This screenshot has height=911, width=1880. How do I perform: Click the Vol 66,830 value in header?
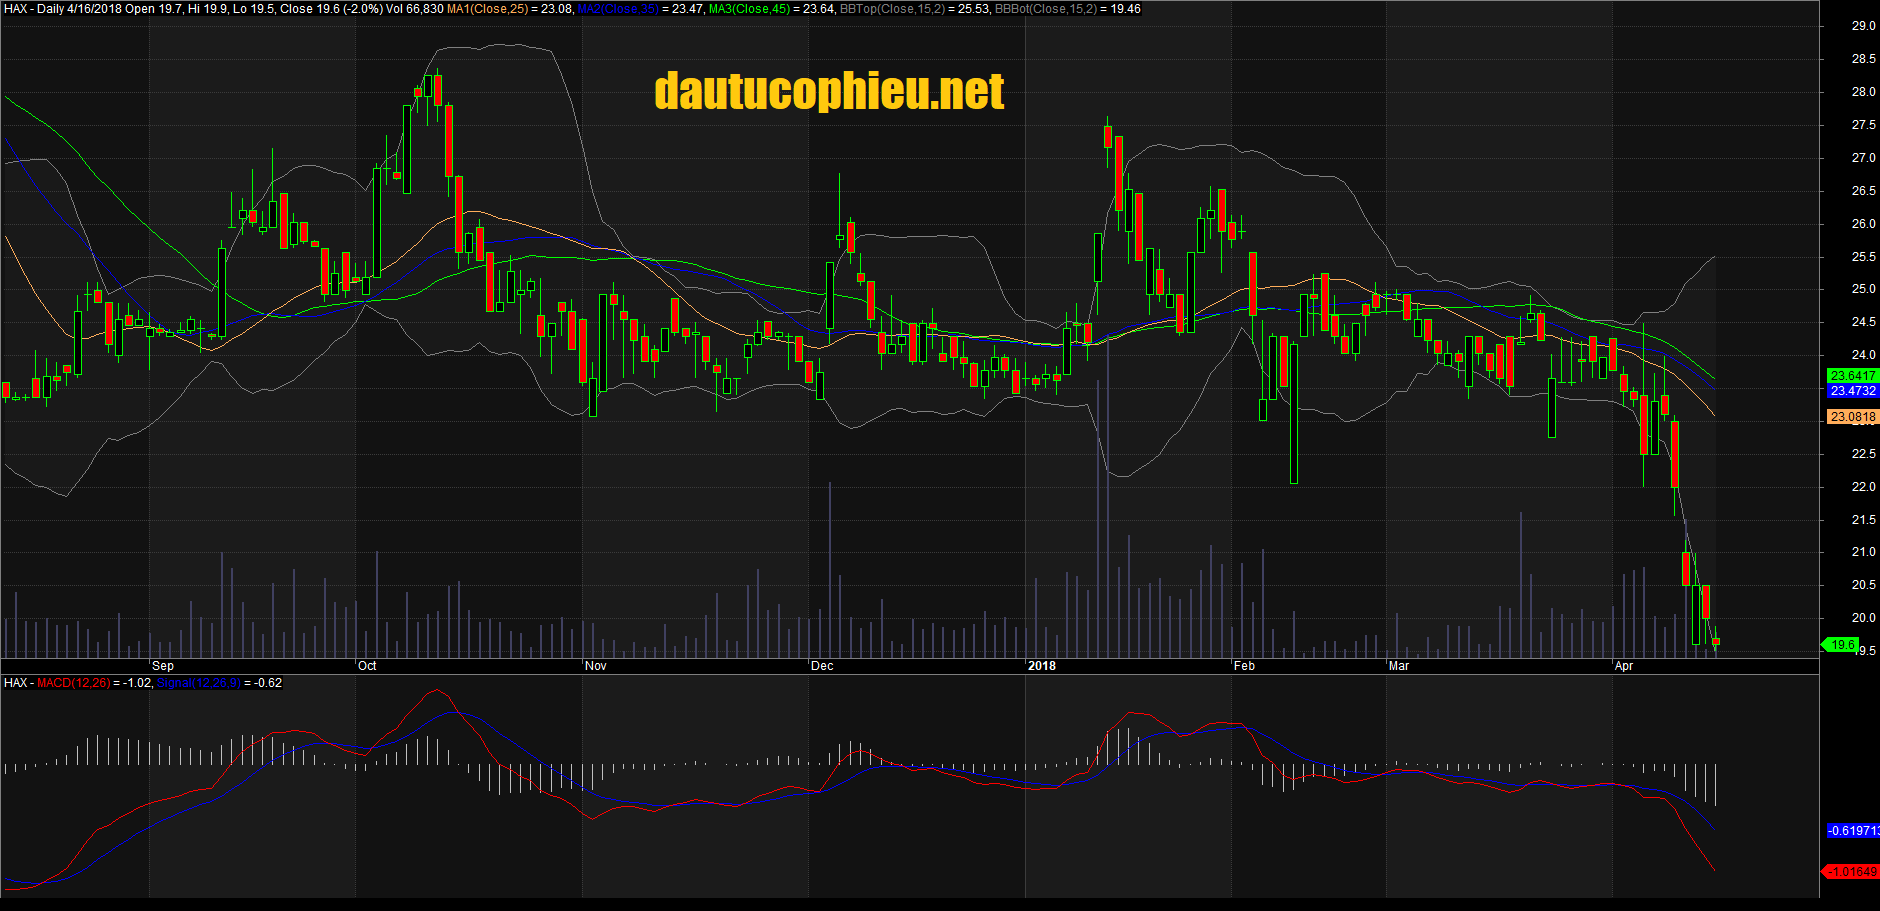414,9
